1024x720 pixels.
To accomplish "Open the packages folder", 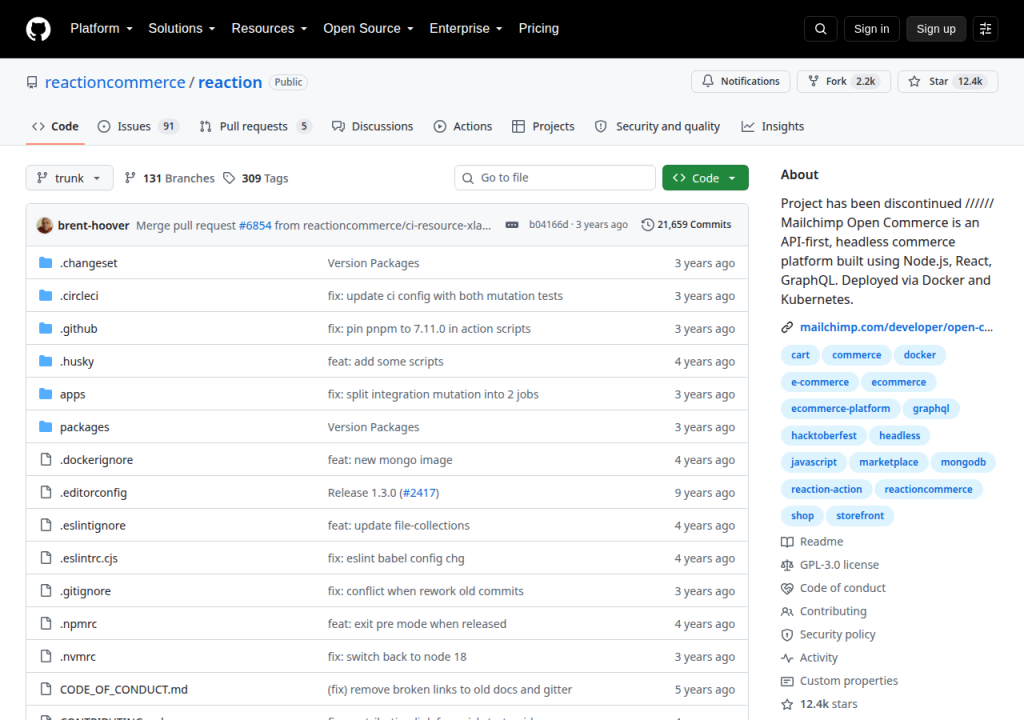I will [84, 427].
